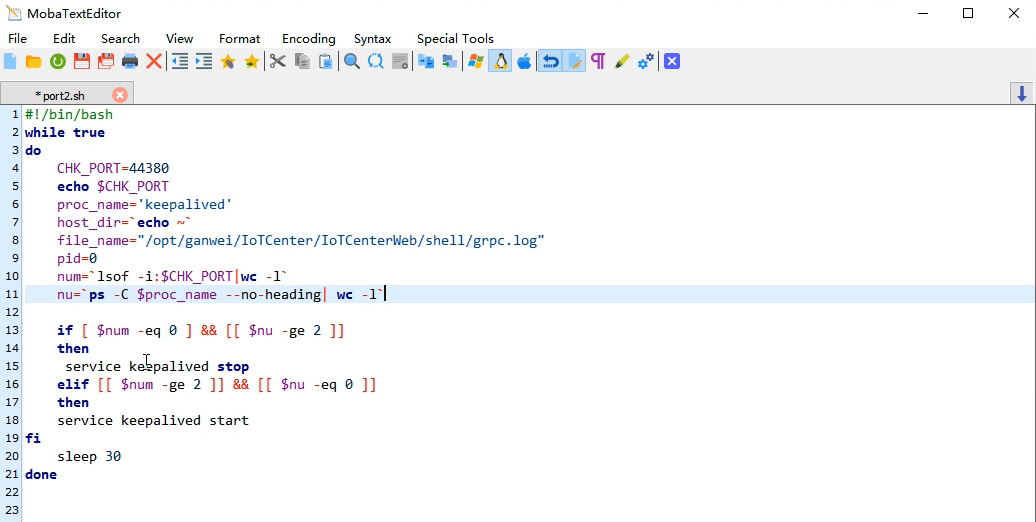The width and height of the screenshot is (1036, 522).
Task: Click the highlighter marker icon
Action: click(x=622, y=62)
